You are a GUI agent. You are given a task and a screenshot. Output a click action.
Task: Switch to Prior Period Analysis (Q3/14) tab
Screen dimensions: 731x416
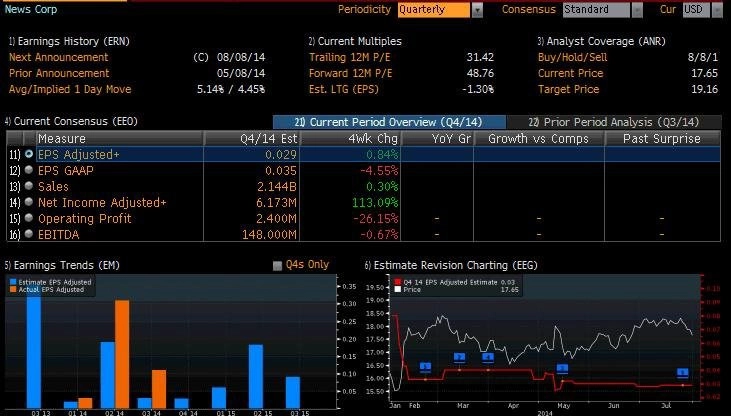(x=614, y=122)
